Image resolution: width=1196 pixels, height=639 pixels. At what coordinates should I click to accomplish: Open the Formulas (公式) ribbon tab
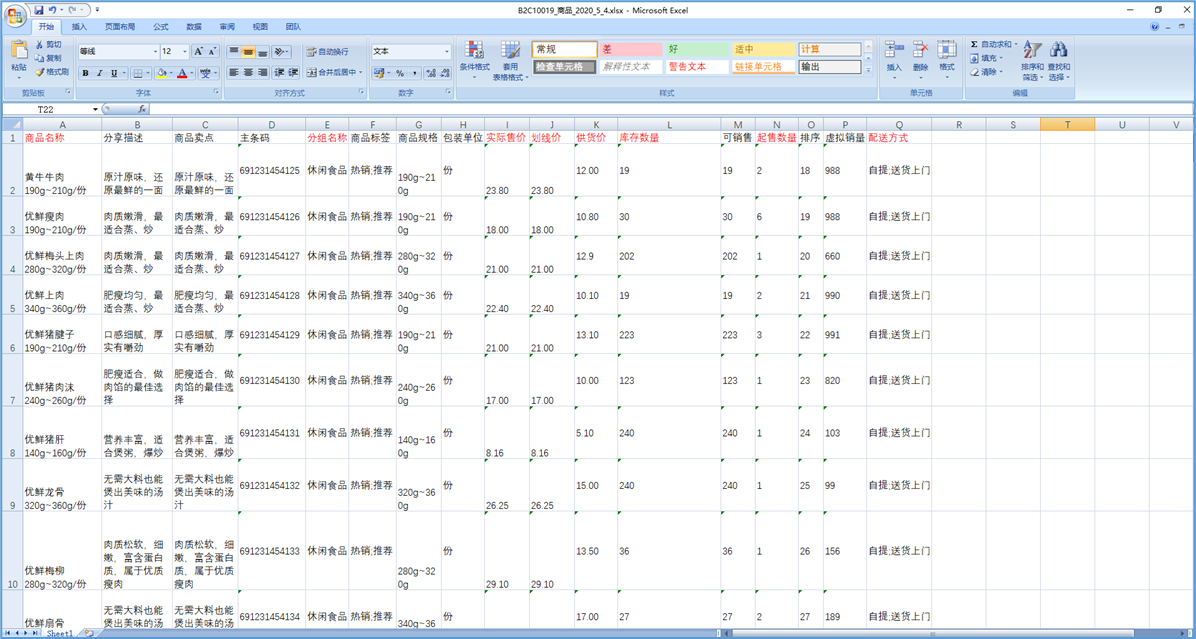coord(160,27)
